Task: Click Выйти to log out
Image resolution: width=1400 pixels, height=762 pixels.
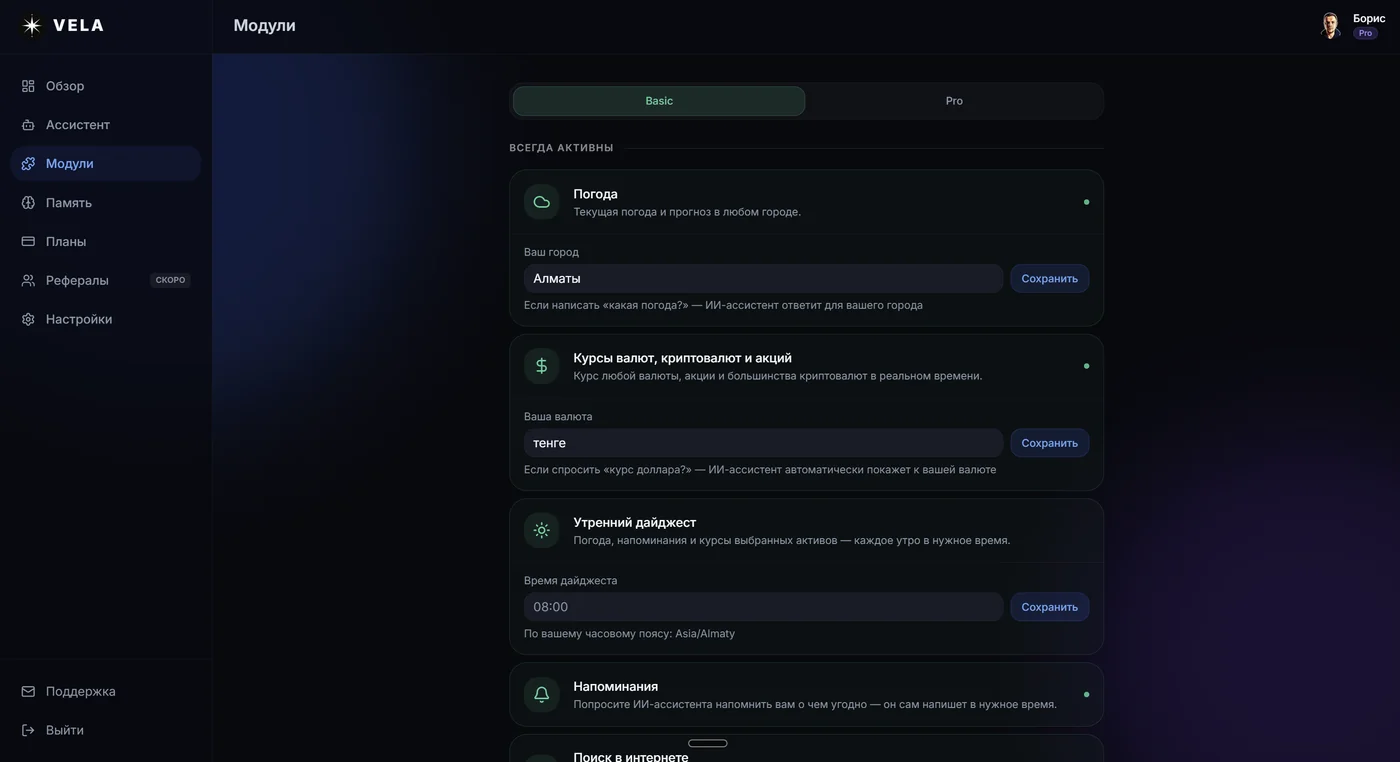Action: coord(106,731)
